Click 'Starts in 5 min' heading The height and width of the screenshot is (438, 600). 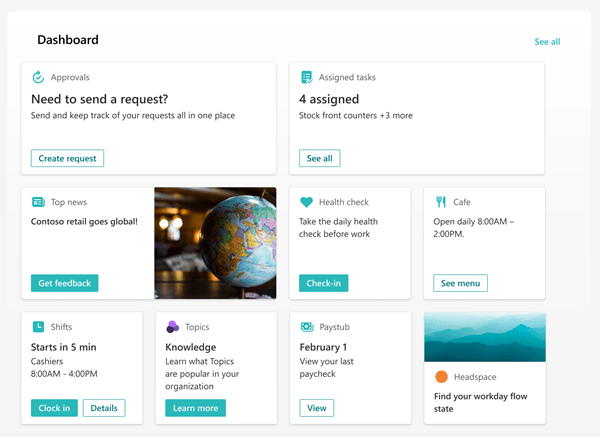click(64, 347)
